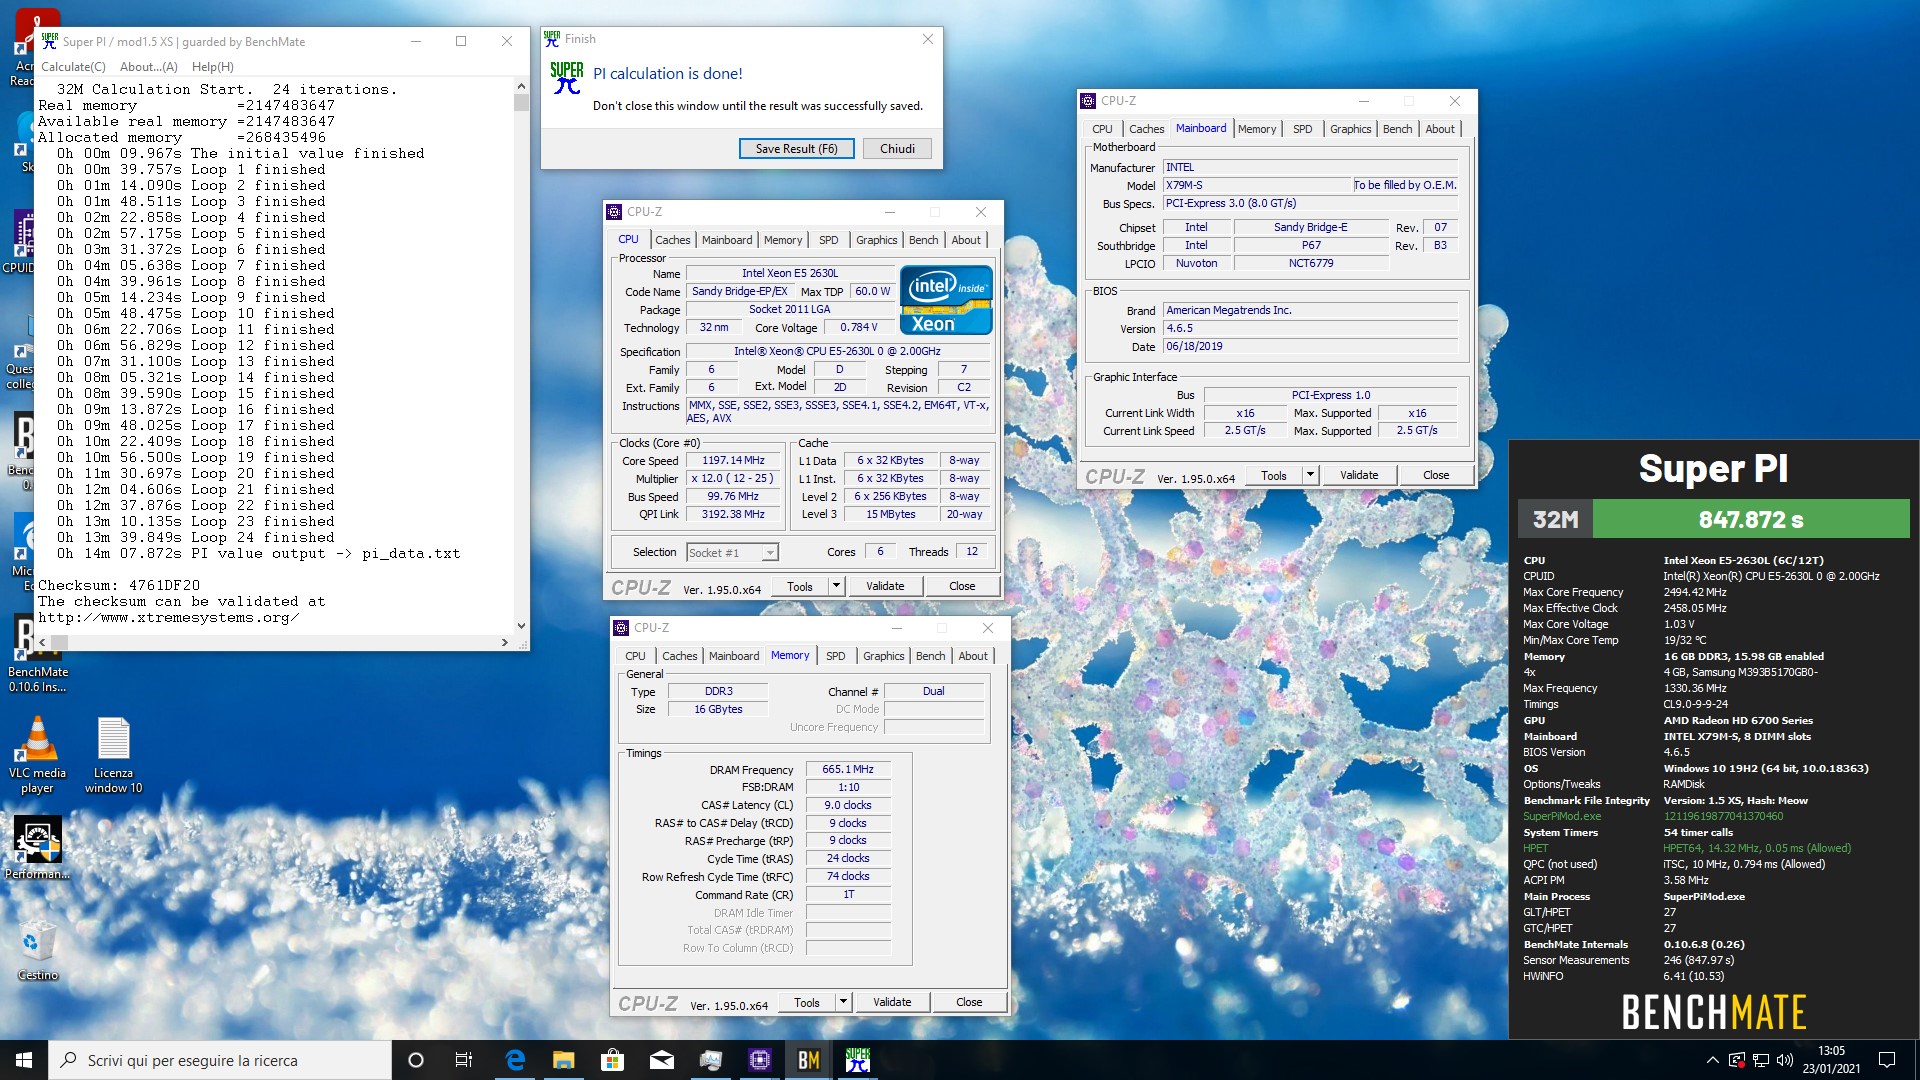Click Super PI icon in Finish dialog
The image size is (1920, 1080).
pyautogui.click(x=567, y=78)
